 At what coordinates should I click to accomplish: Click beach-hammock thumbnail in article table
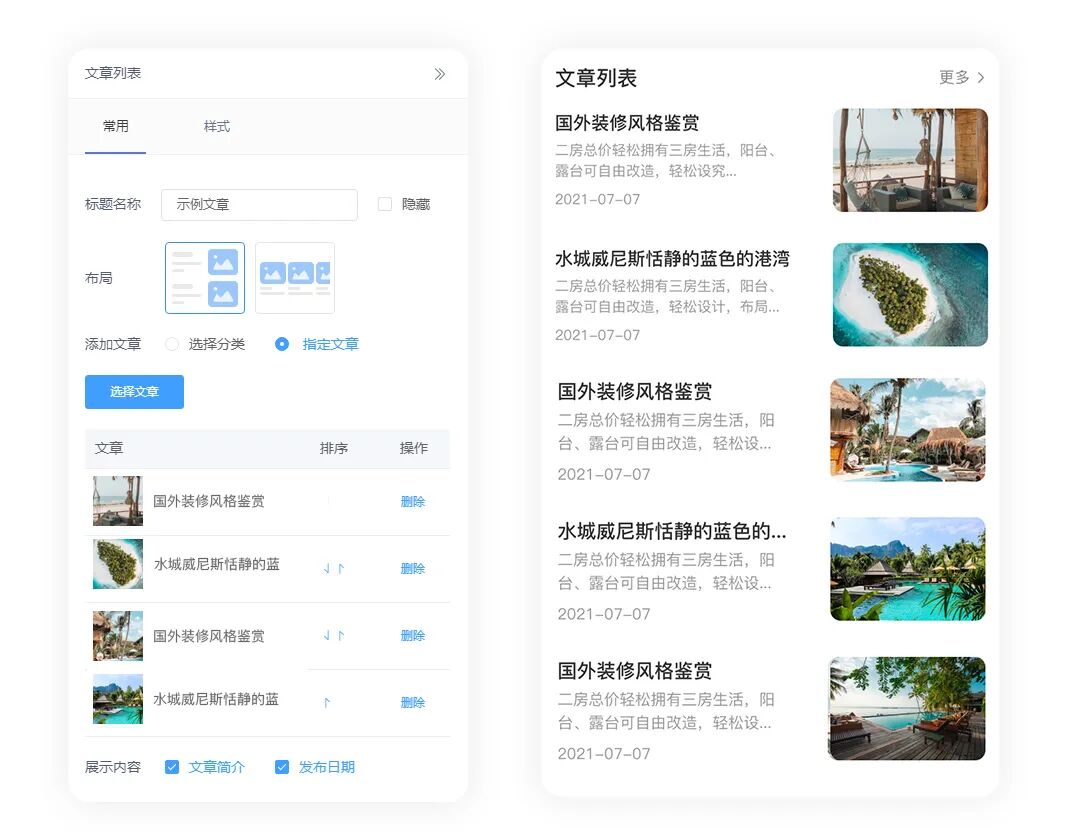[x=118, y=501]
